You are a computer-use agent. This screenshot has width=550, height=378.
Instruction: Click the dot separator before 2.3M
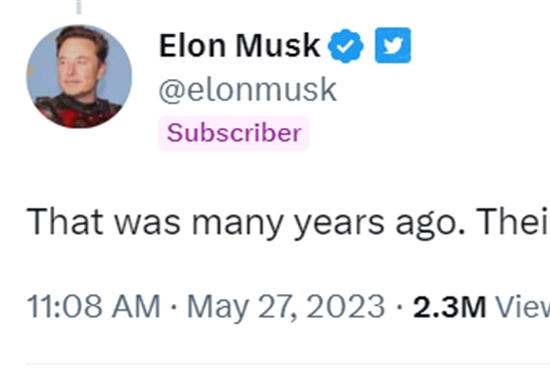click(x=399, y=307)
